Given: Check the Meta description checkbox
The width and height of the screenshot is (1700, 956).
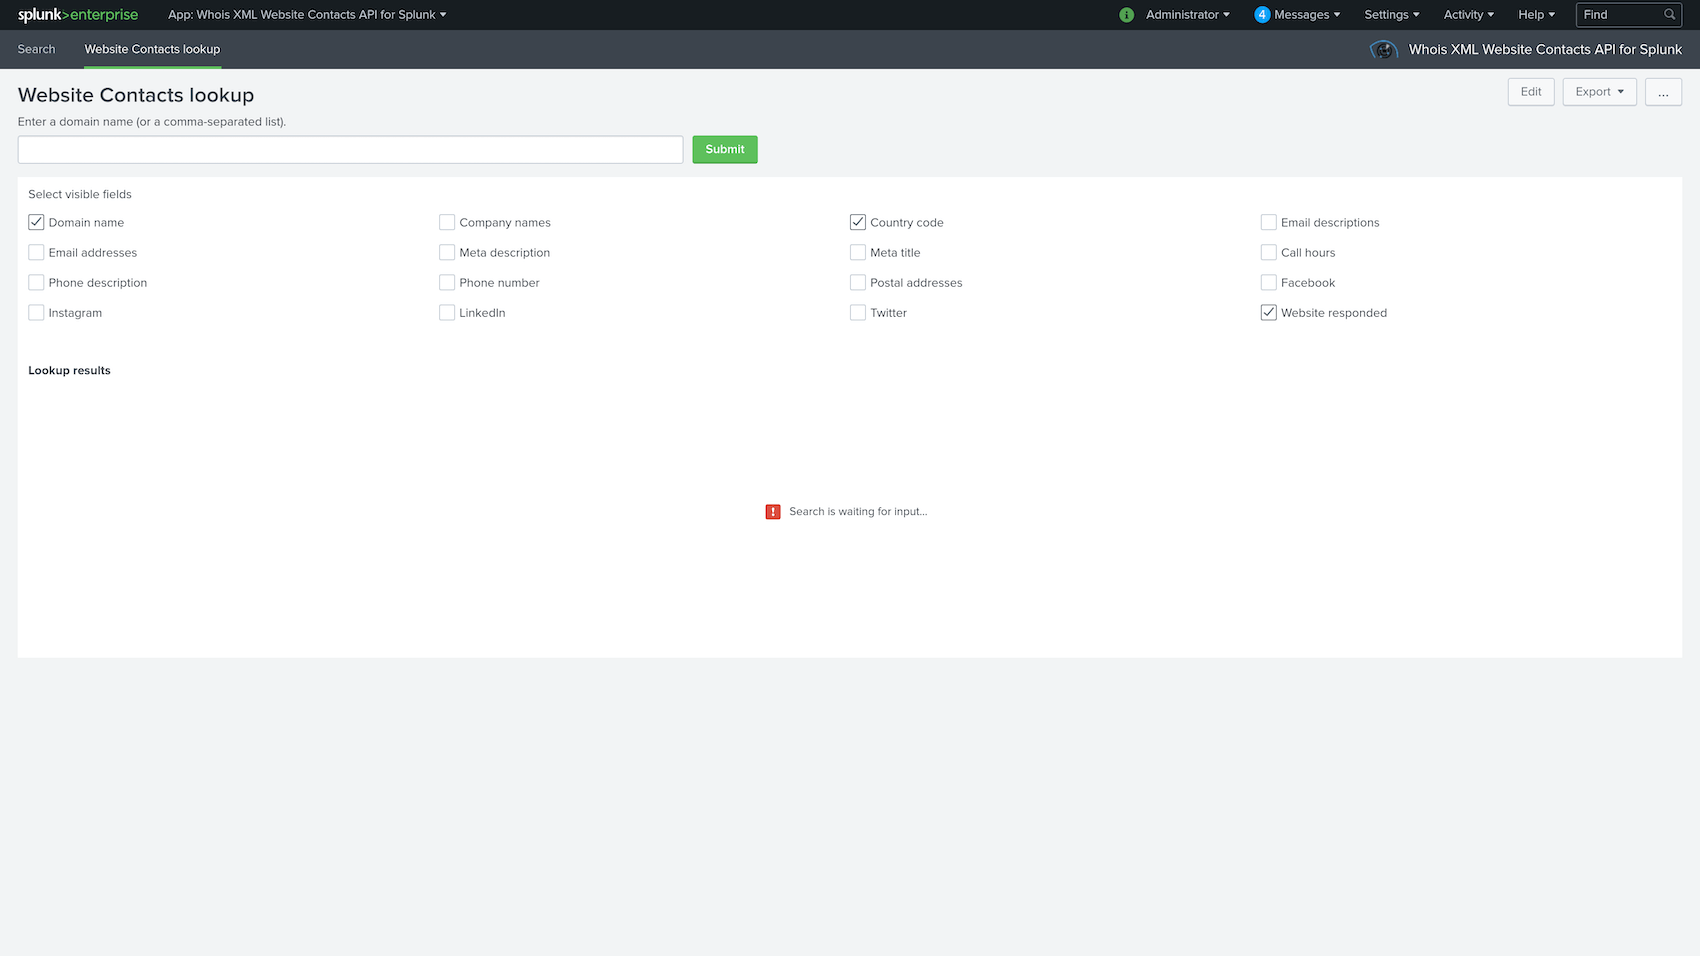Looking at the screenshot, I should pos(447,252).
